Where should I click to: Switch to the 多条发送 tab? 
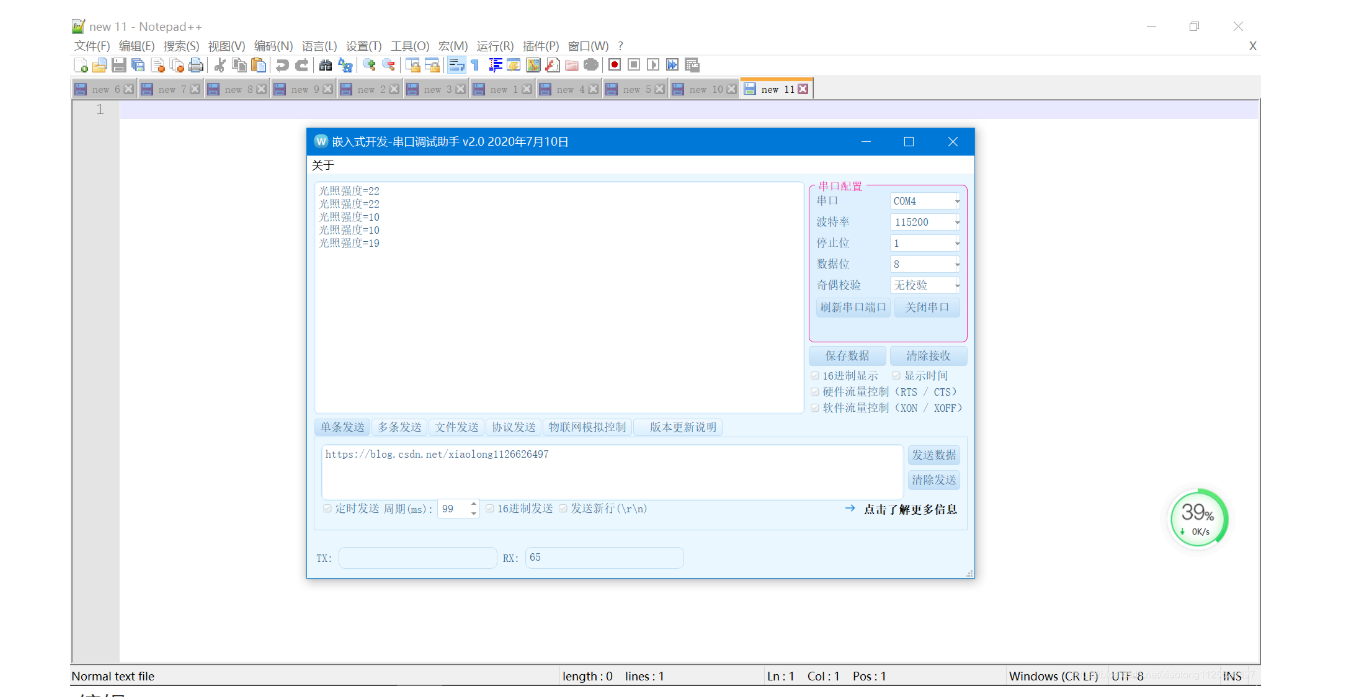(399, 427)
